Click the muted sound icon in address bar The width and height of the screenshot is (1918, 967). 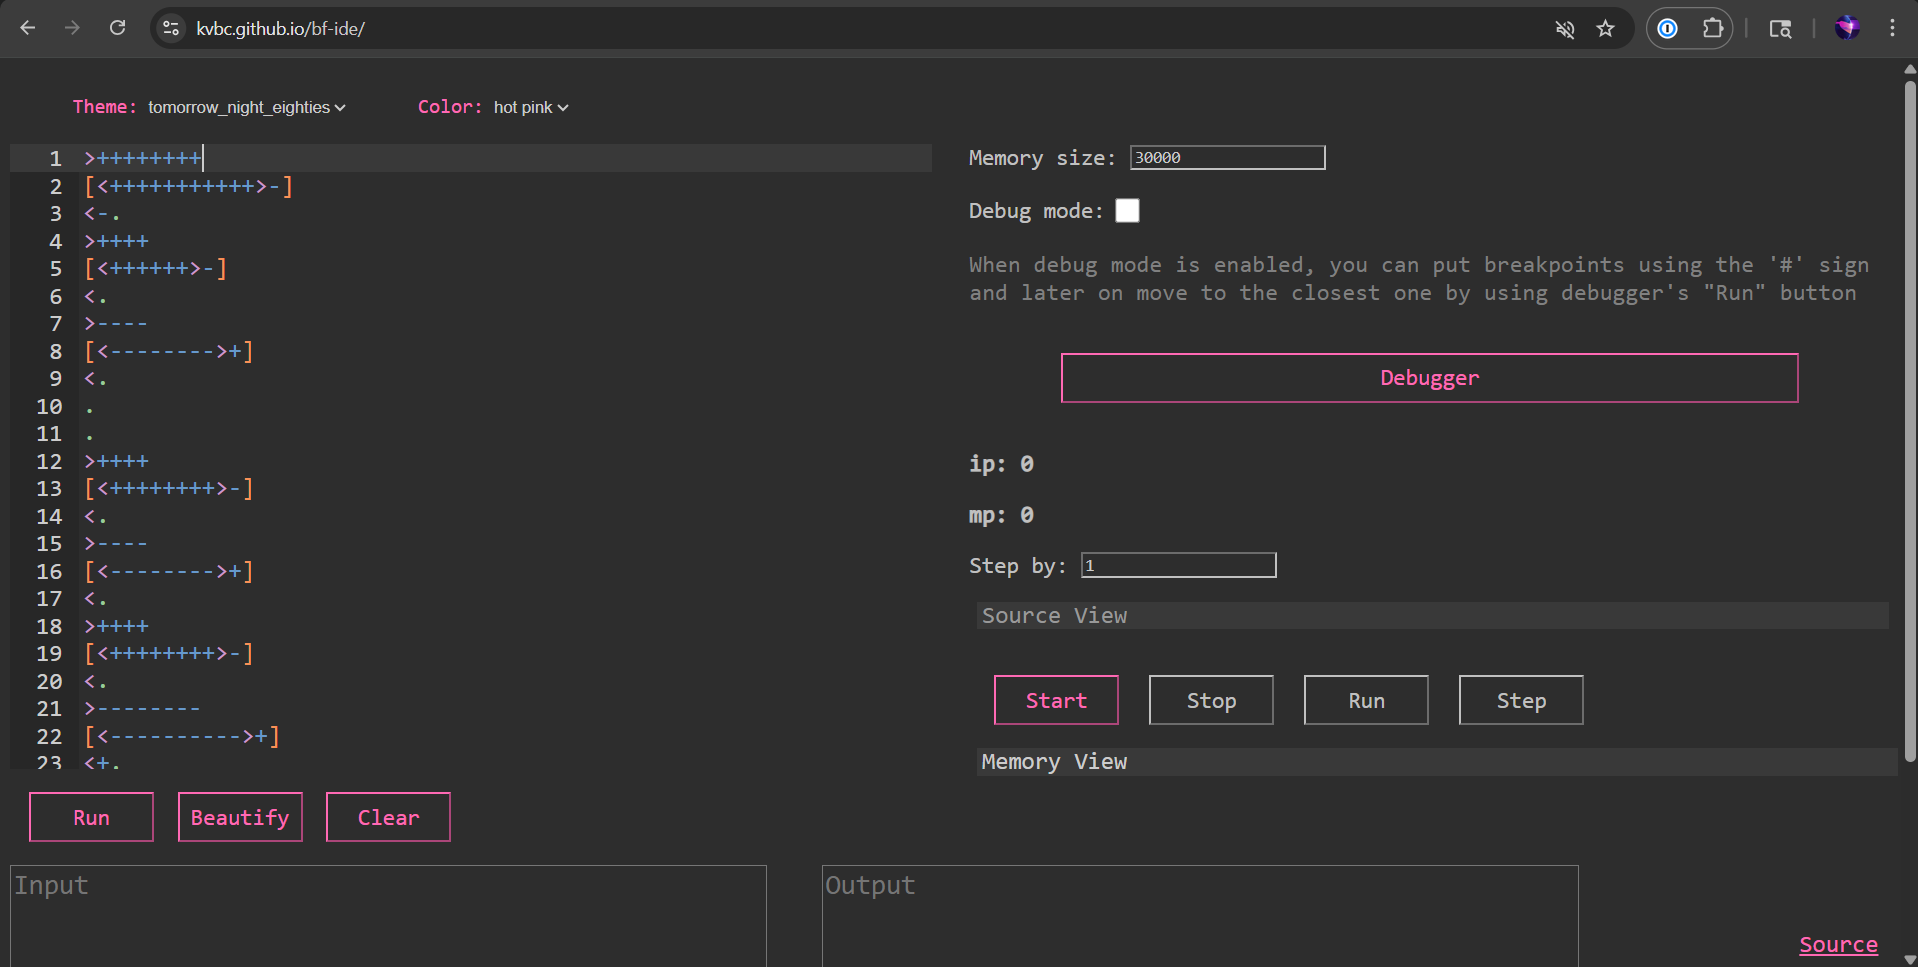[x=1564, y=29]
